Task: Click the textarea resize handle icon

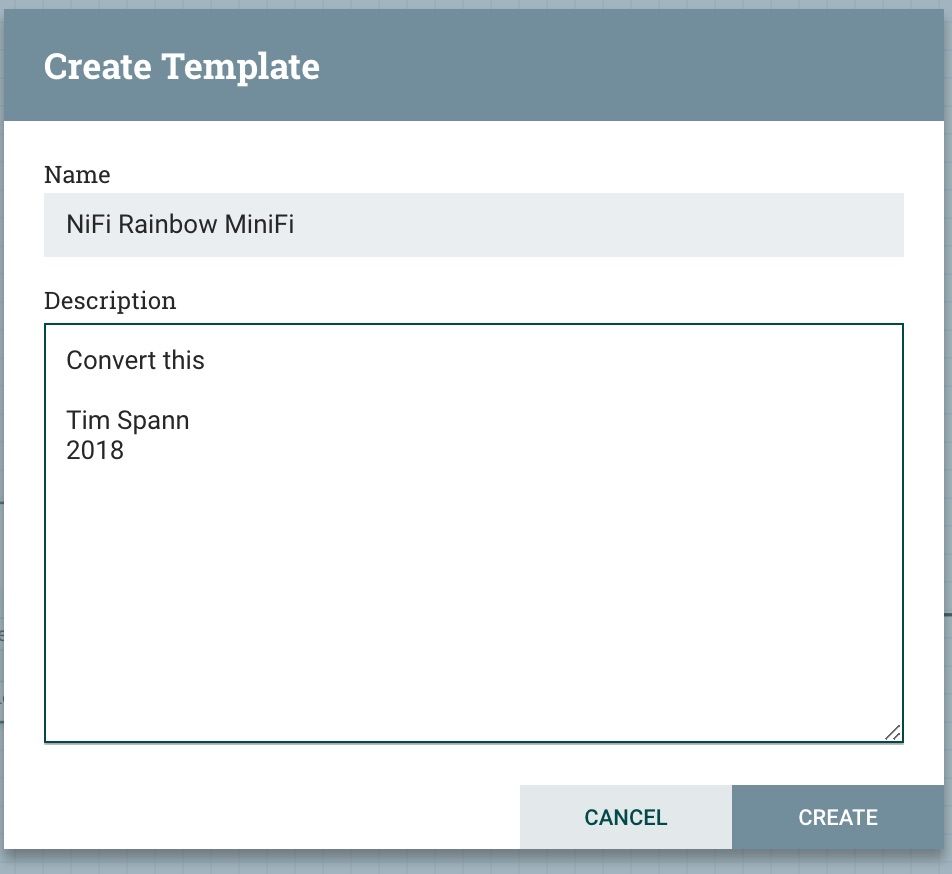Action: click(893, 734)
